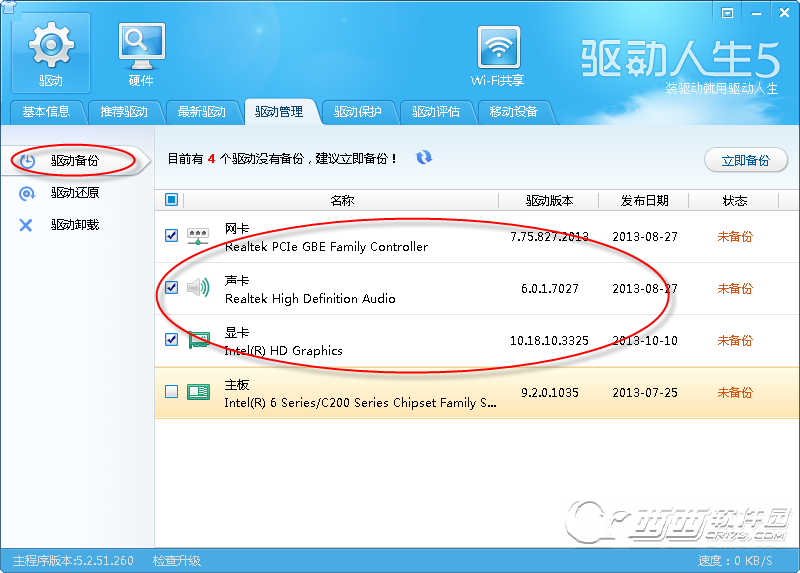Click 未备份 status in 网卡 row
This screenshot has height=573, width=800.
[735, 237]
